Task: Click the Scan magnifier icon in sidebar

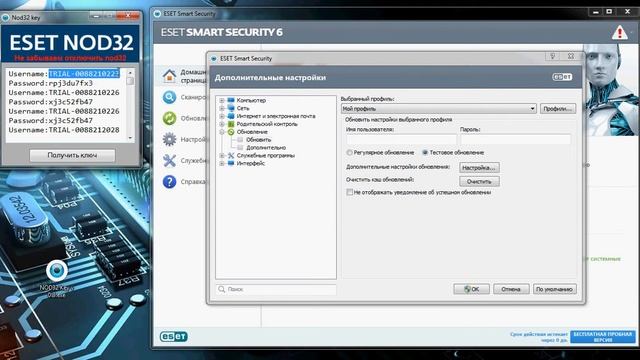Action: pos(169,97)
